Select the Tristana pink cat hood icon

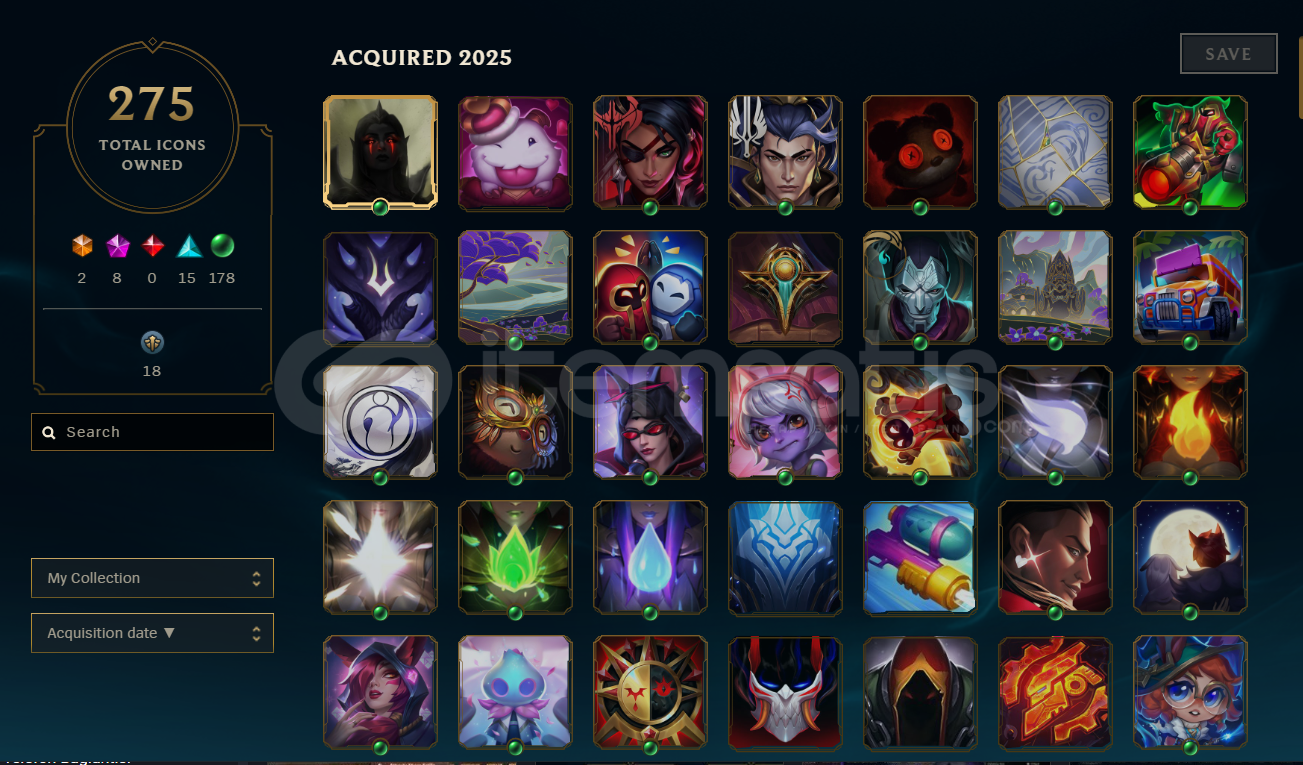(785, 422)
